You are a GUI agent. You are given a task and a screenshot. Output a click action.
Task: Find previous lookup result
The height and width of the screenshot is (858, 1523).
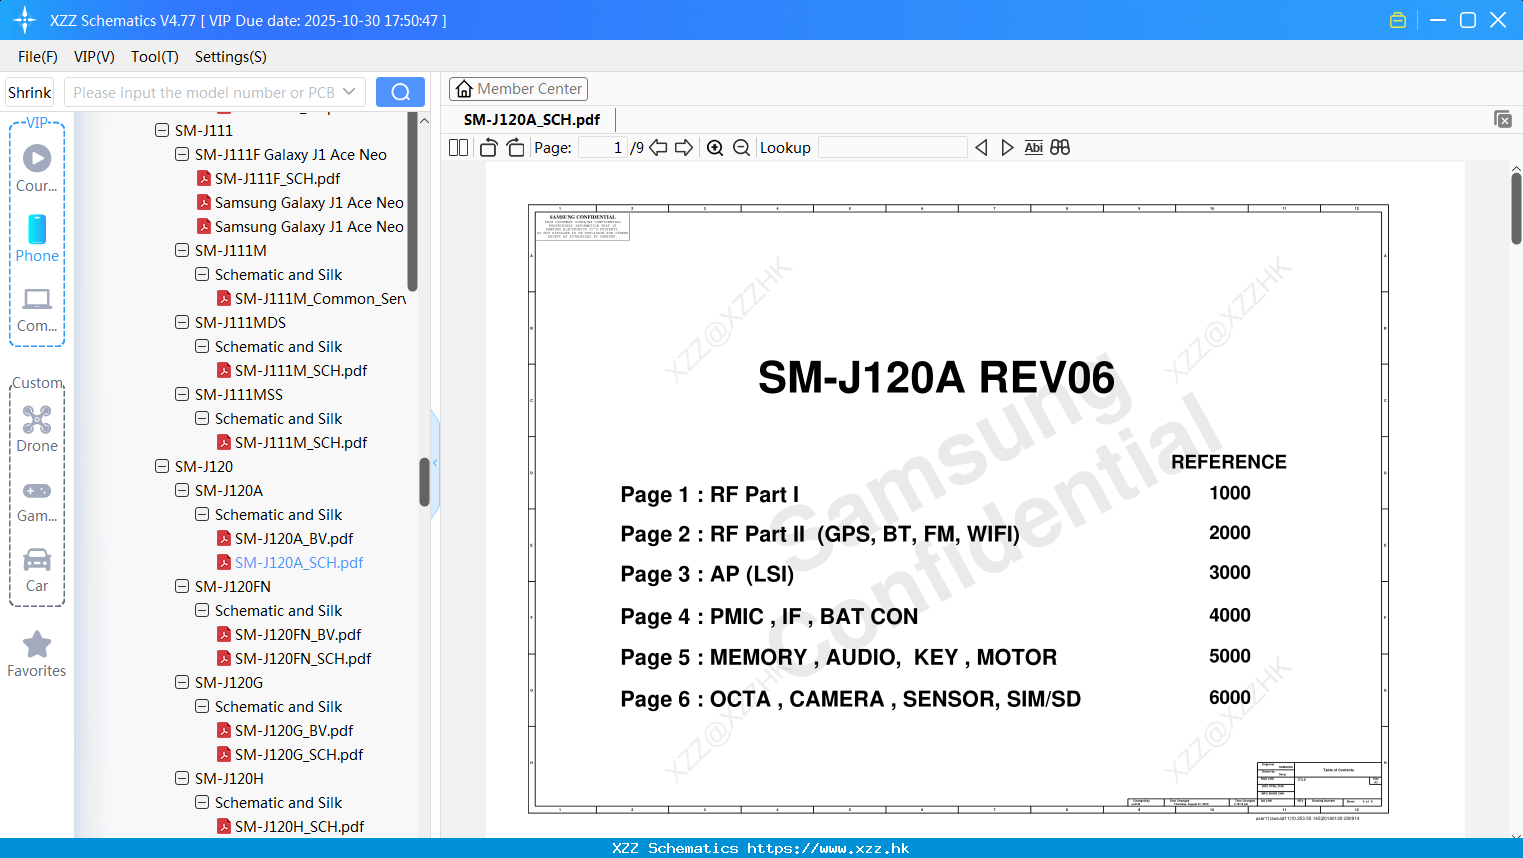point(981,147)
